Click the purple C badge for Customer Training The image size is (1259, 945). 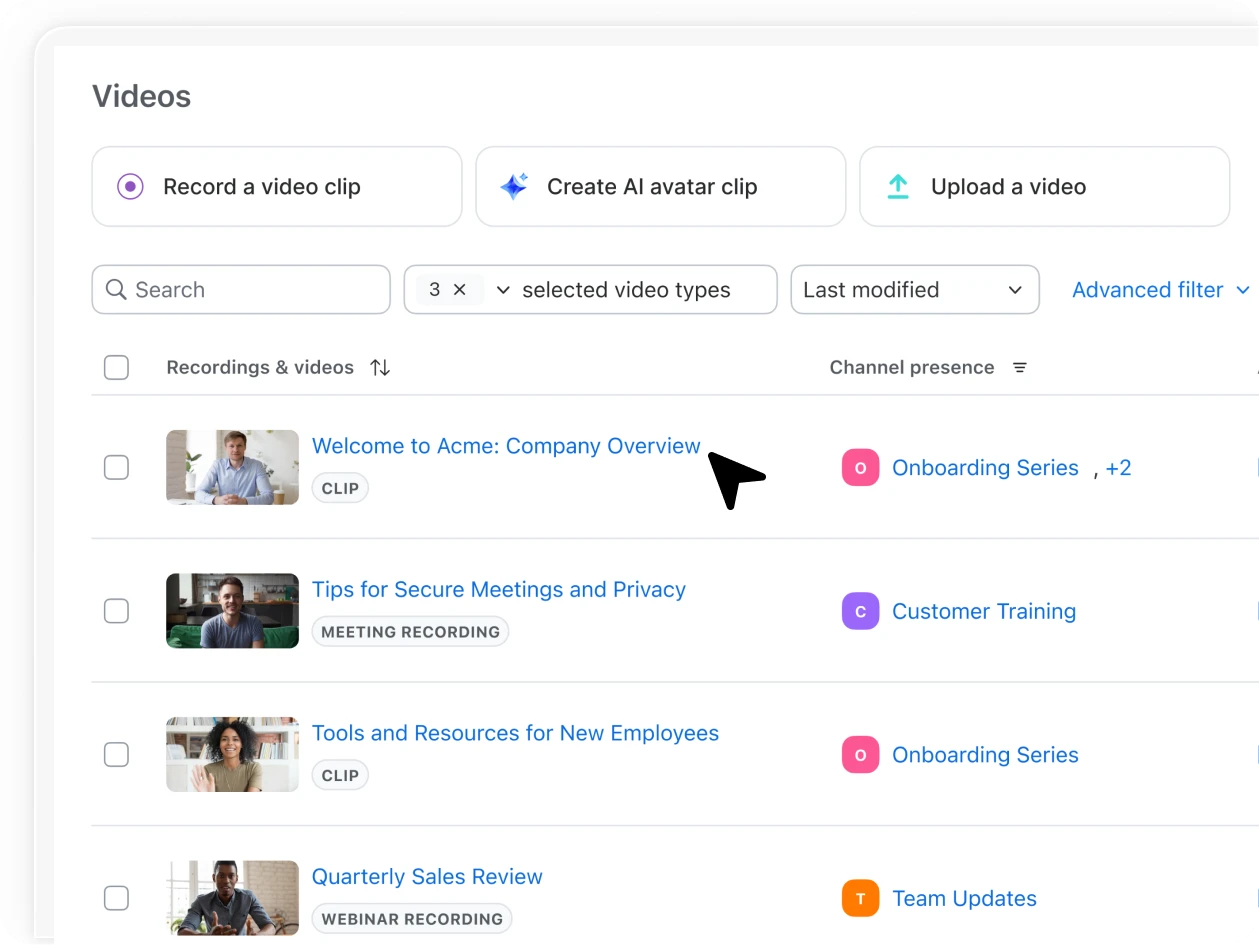[x=860, y=611]
